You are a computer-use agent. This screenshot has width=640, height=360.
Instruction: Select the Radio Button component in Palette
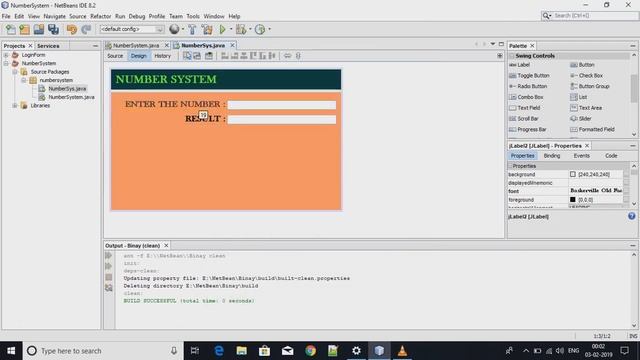tap(528, 86)
